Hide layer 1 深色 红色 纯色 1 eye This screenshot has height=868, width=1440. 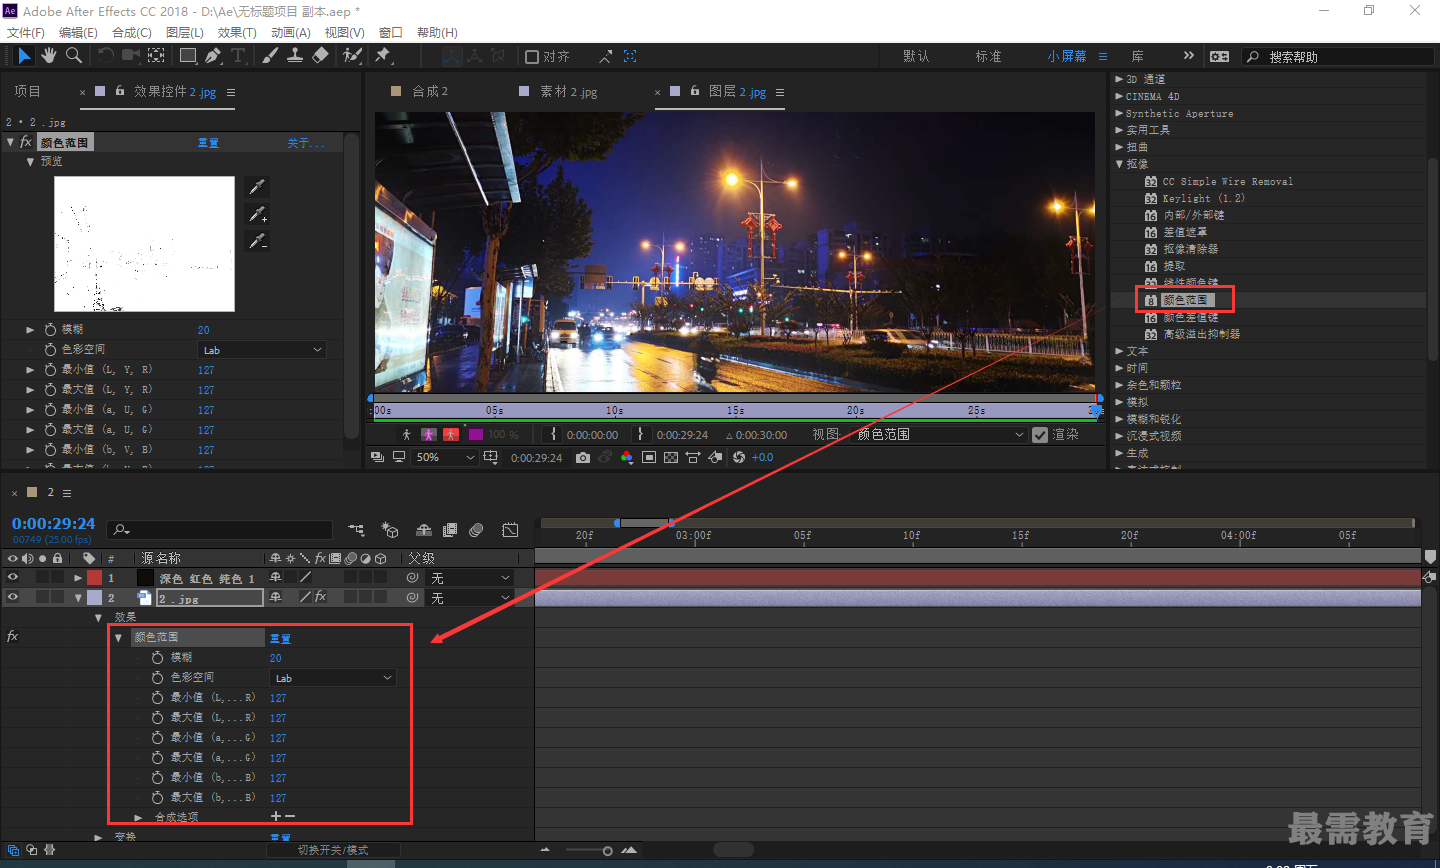pyautogui.click(x=13, y=577)
